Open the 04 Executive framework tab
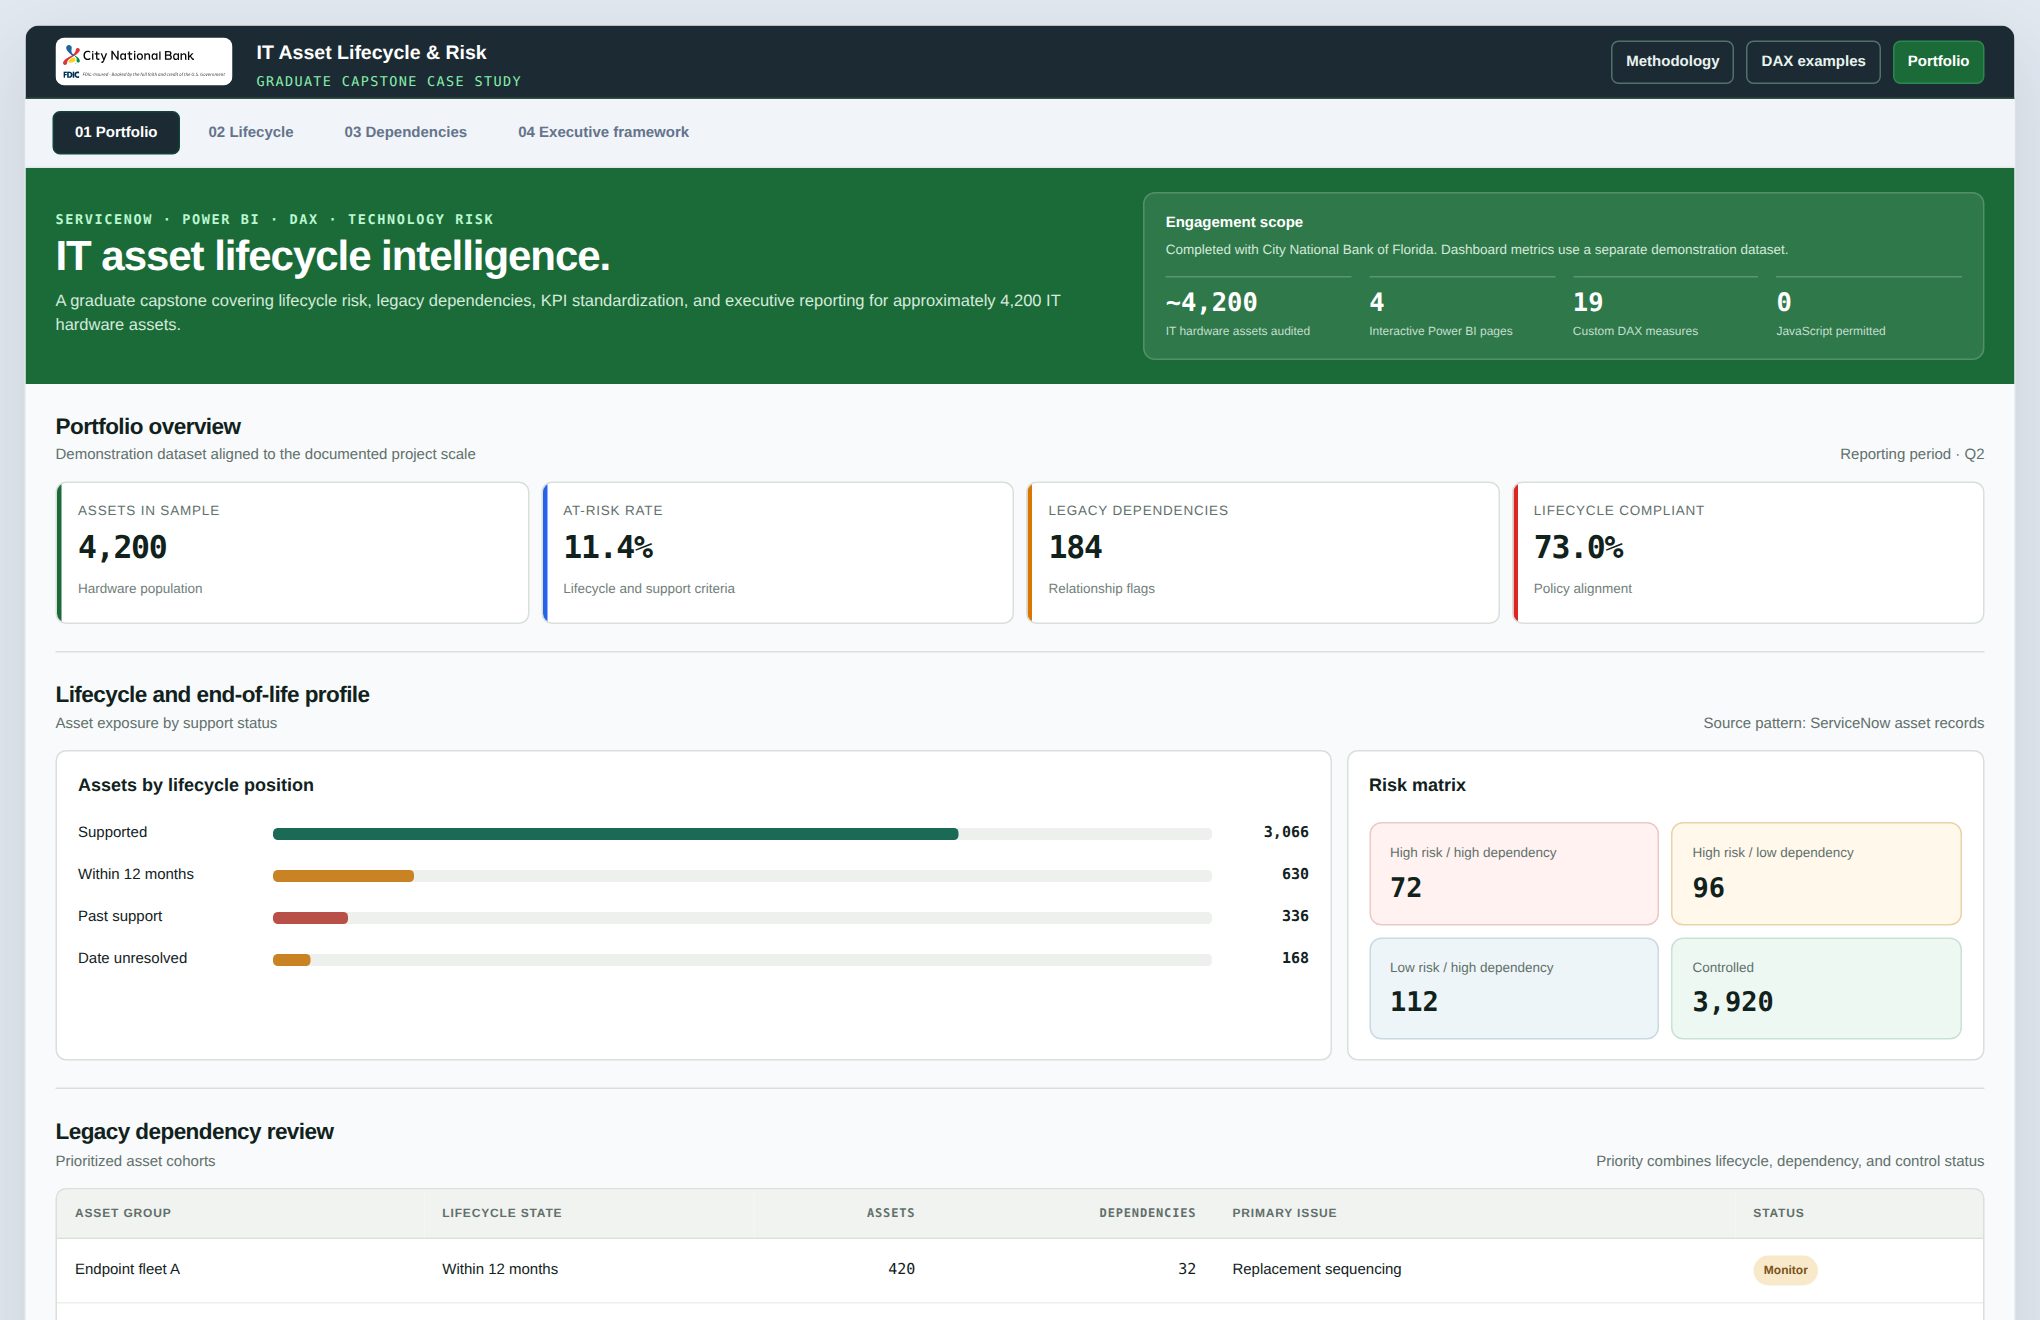 coord(603,132)
